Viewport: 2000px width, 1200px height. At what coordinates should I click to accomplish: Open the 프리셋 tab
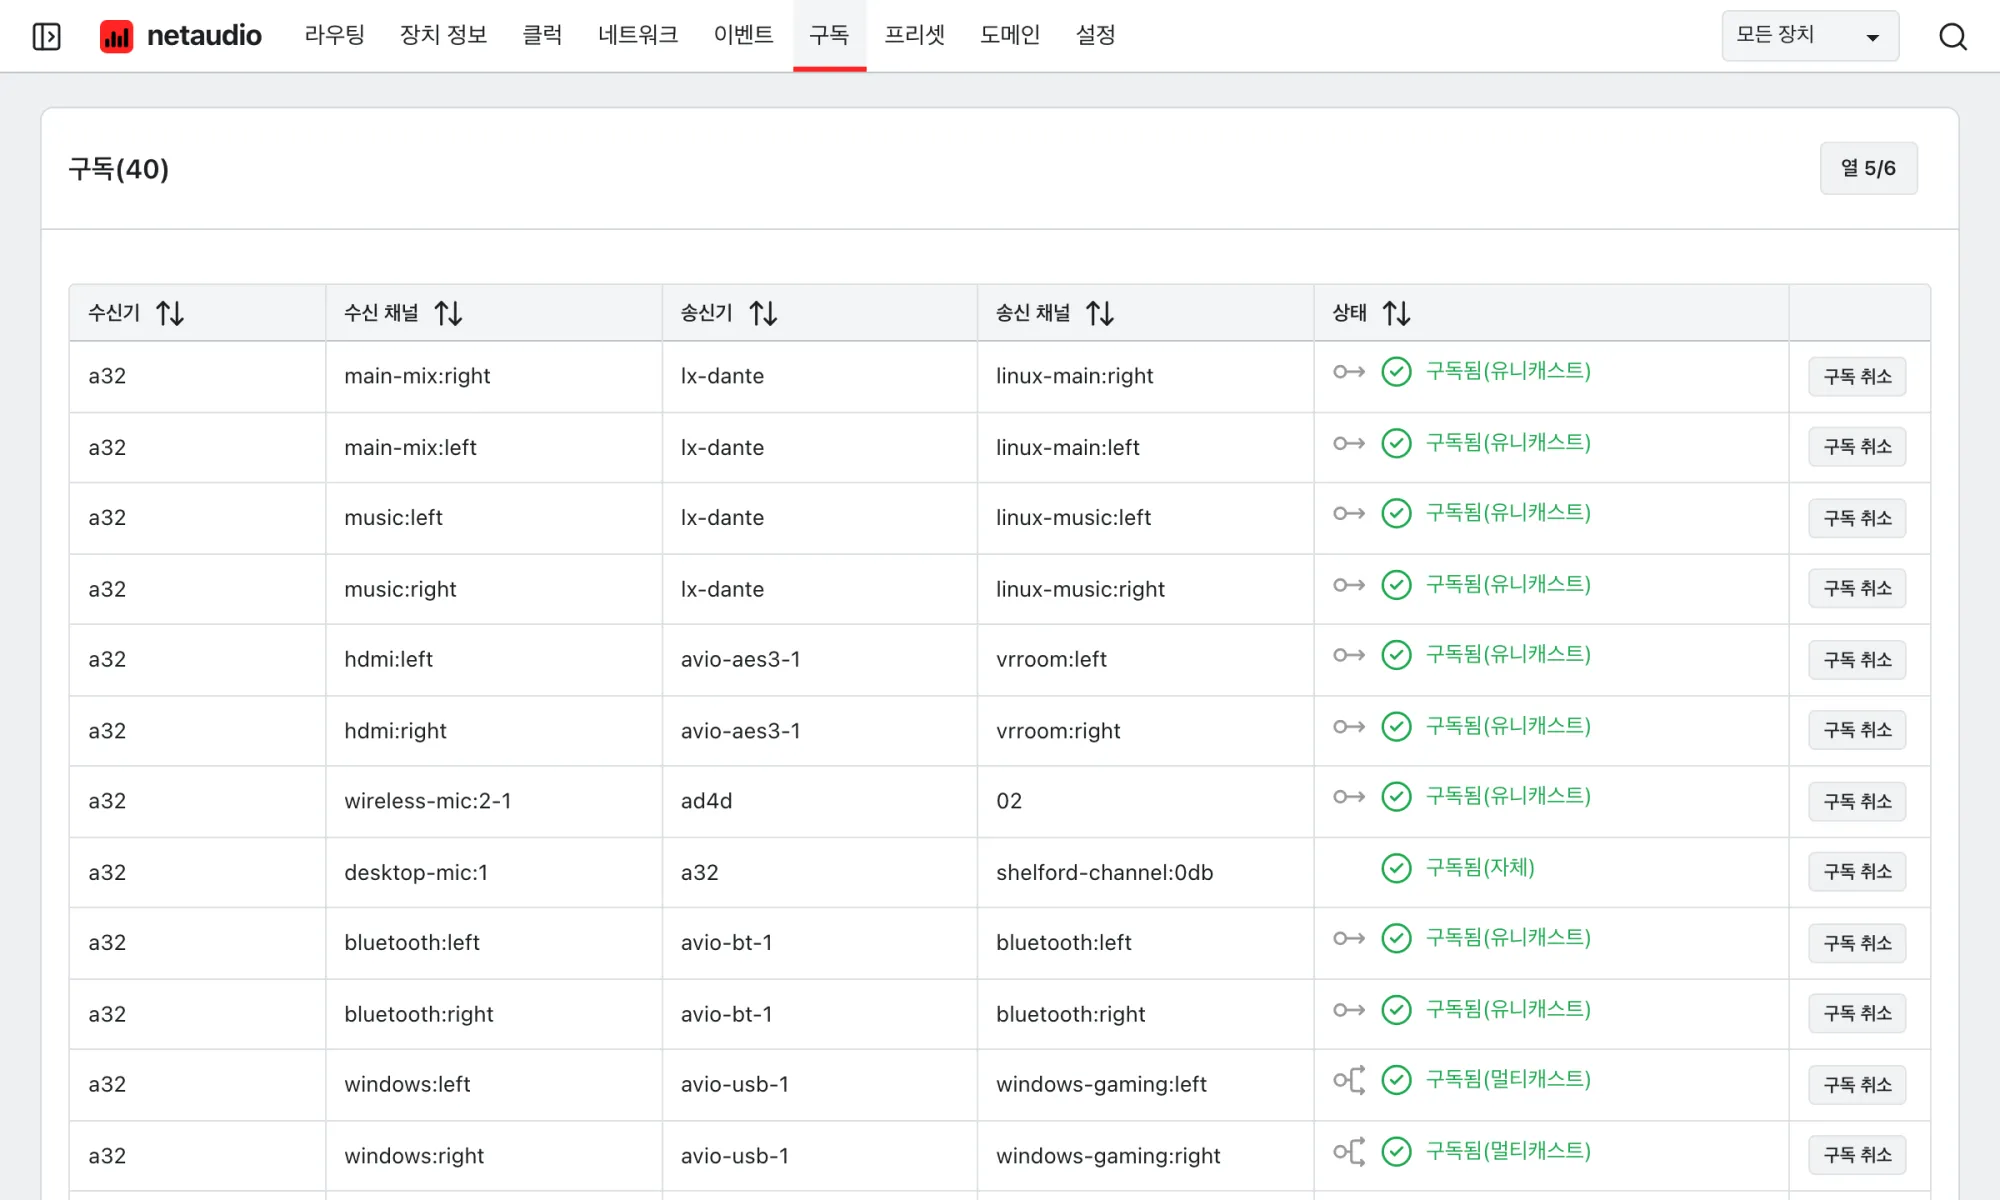coord(915,36)
